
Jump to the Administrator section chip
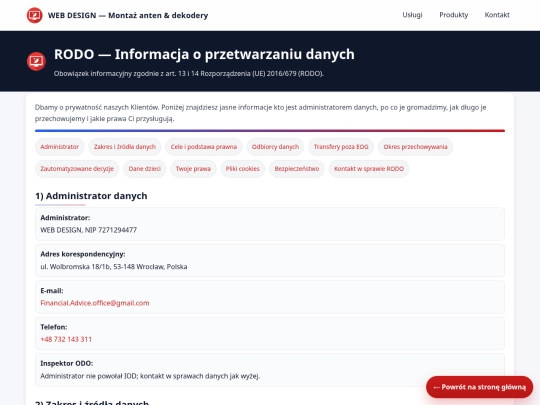pyautogui.click(x=60, y=147)
